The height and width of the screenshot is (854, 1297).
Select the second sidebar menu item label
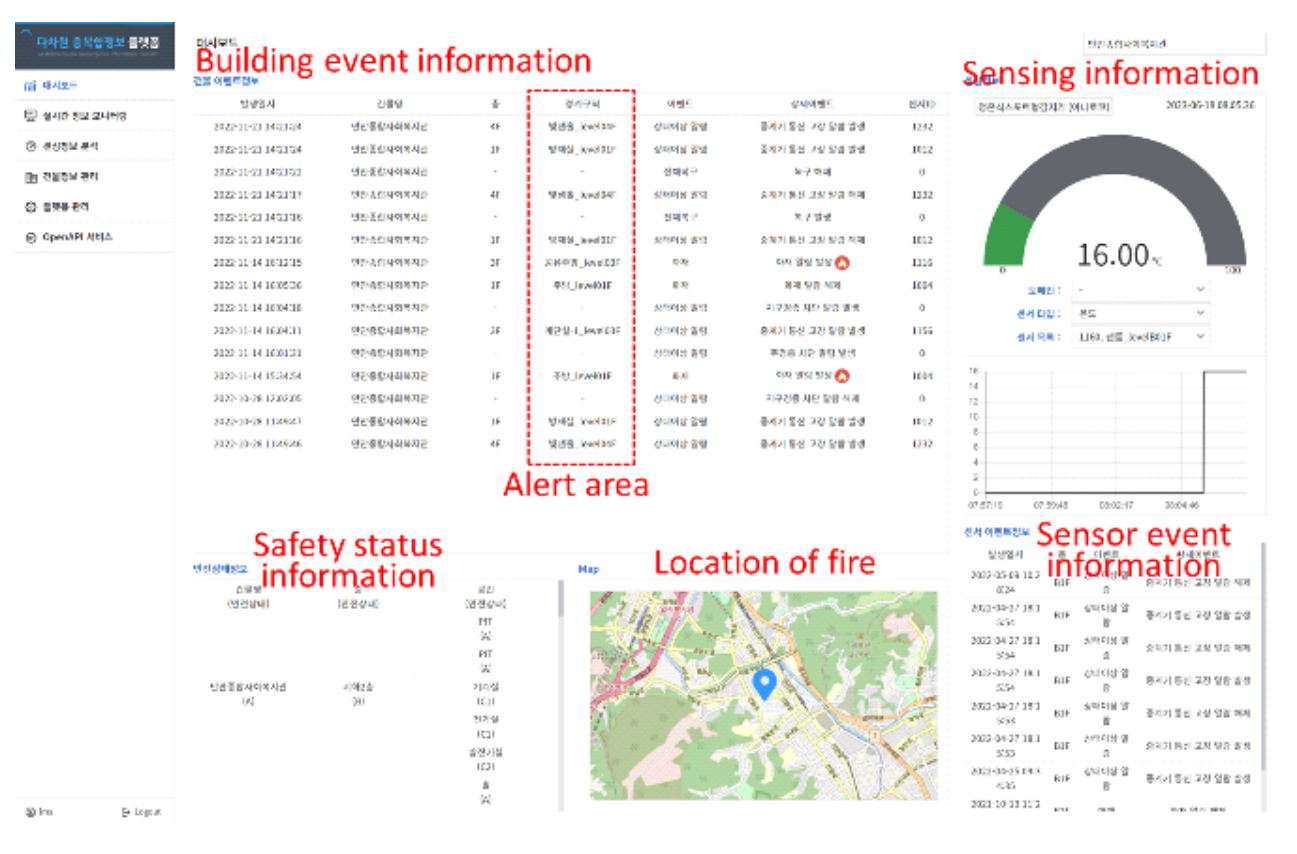click(86, 117)
